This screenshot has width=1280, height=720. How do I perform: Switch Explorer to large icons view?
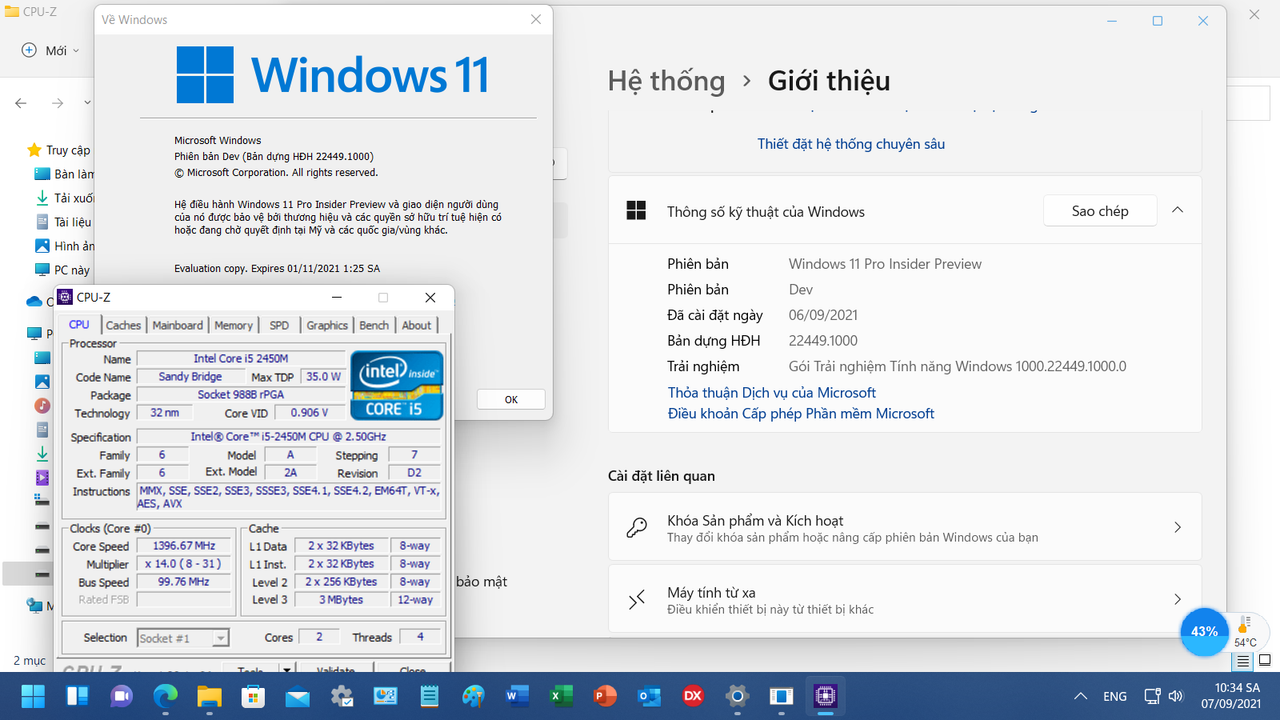point(1265,662)
